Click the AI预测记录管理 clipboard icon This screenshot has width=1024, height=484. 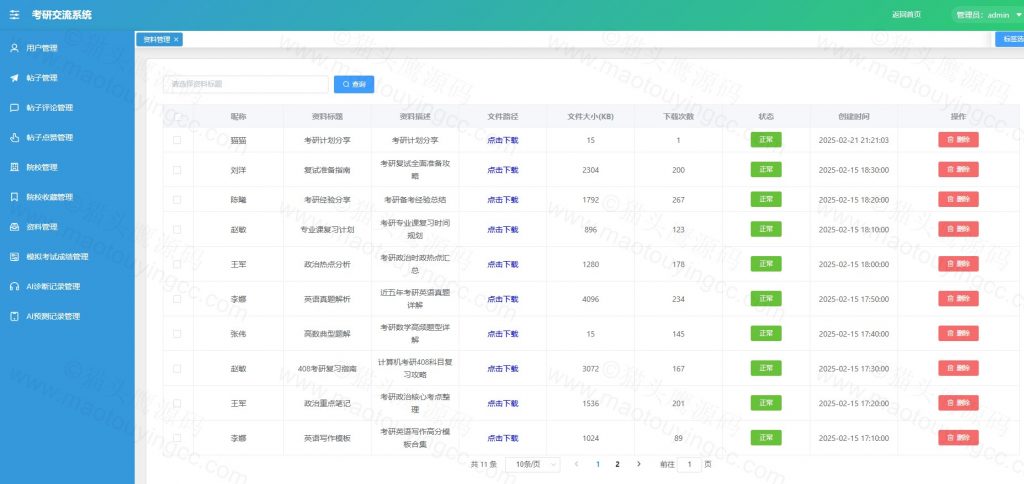pos(14,317)
